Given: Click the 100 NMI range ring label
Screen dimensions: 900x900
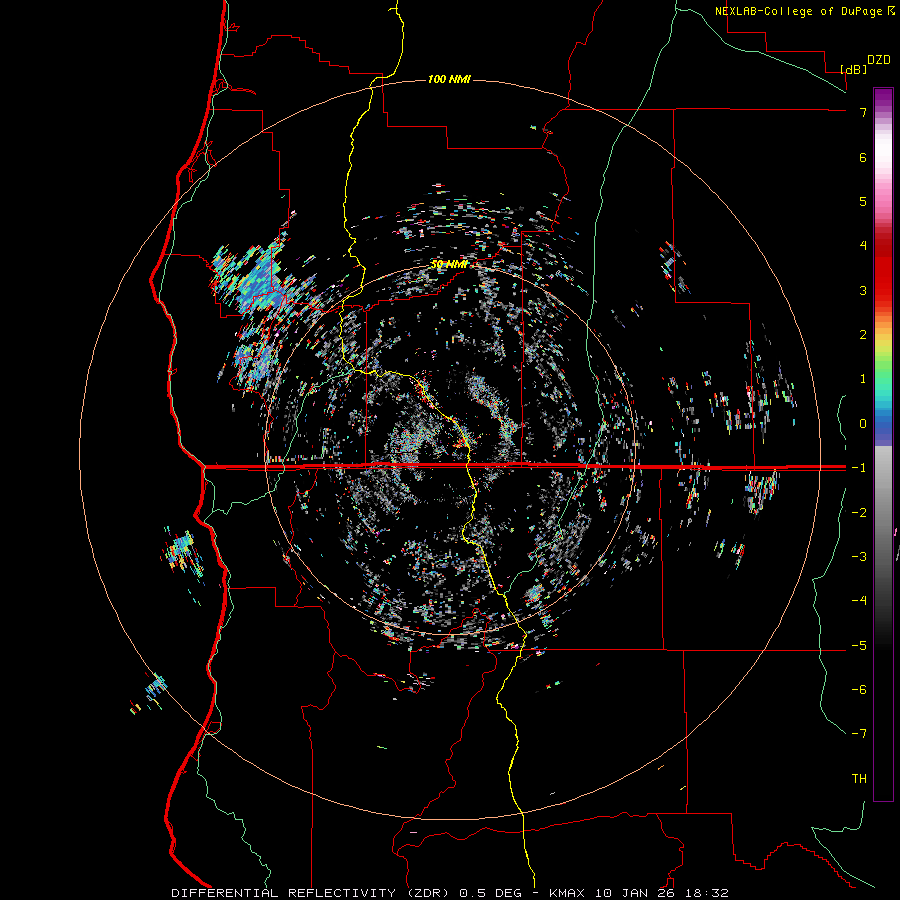Looking at the screenshot, I should coord(449,79).
